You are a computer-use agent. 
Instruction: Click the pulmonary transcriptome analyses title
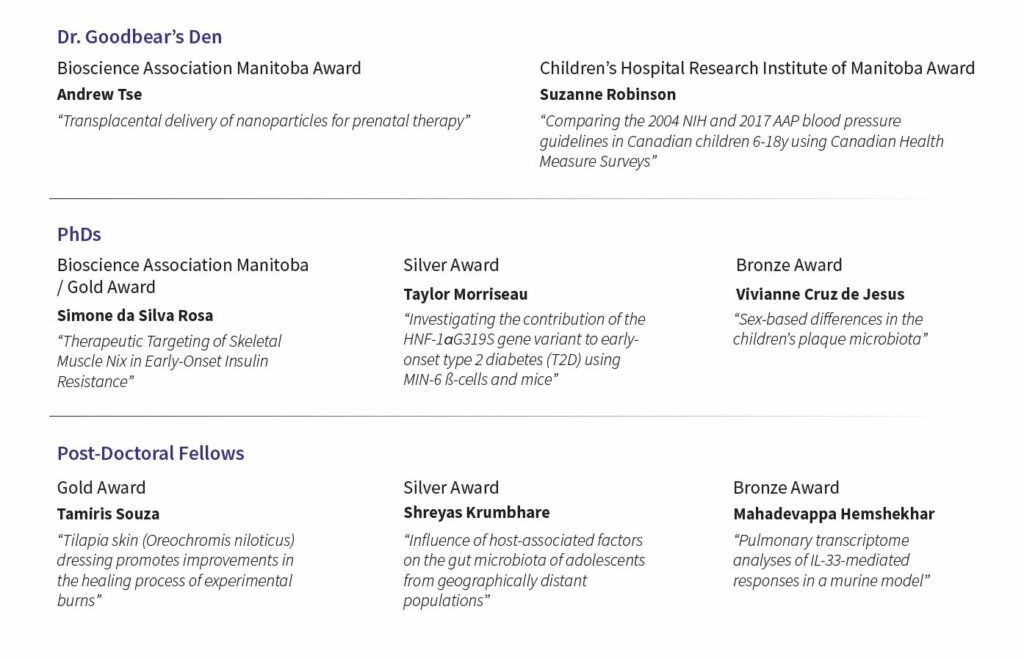pyautogui.click(x=832, y=560)
